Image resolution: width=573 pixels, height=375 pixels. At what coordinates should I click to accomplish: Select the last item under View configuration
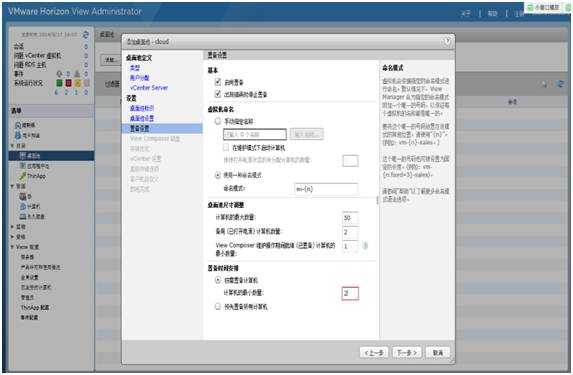pyautogui.click(x=29, y=317)
